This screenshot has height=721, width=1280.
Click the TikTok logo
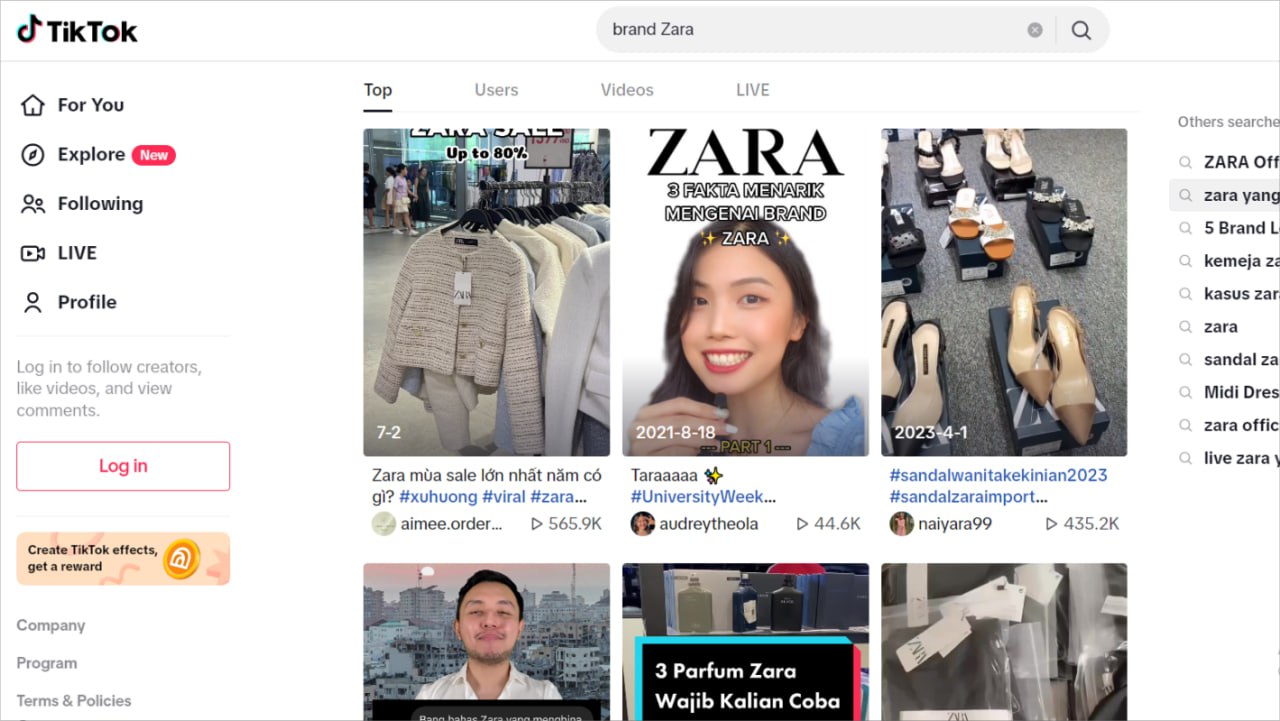pos(77,30)
